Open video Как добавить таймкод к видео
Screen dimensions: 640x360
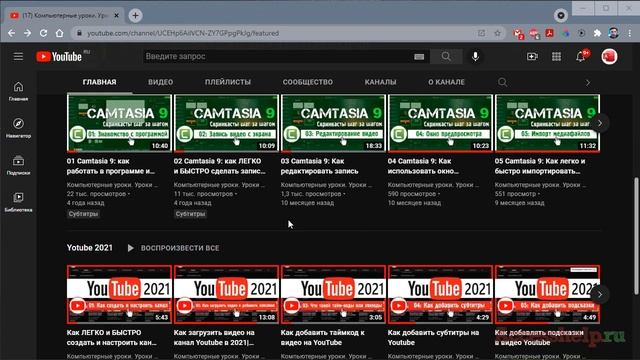tap(322, 338)
